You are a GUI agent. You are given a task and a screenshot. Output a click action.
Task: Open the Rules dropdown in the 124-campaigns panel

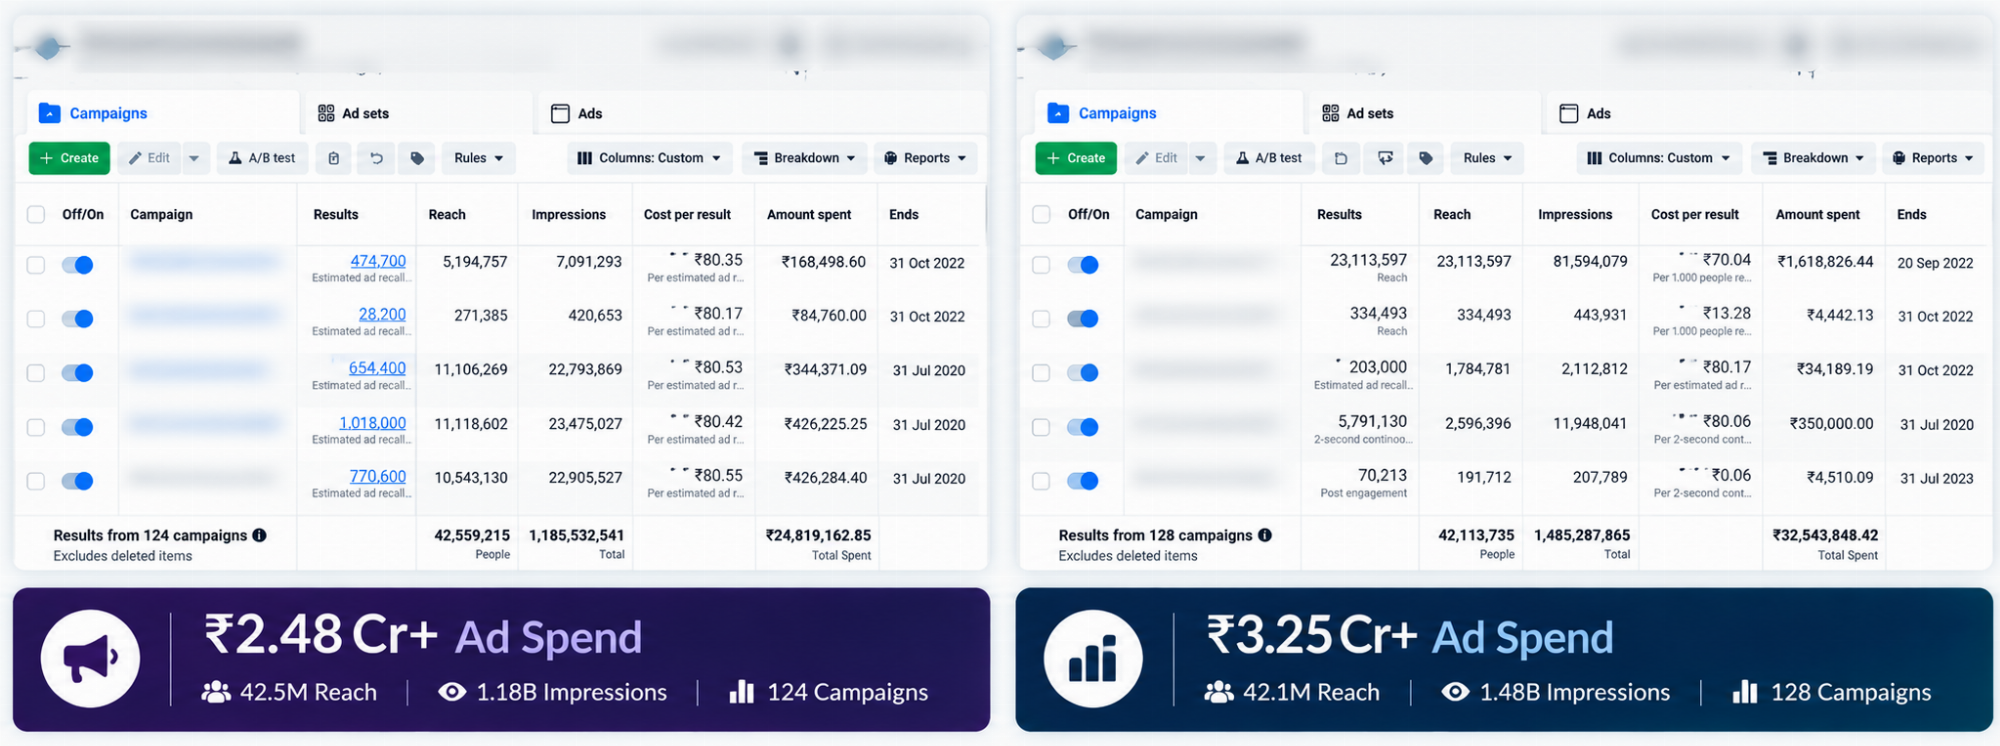click(479, 158)
